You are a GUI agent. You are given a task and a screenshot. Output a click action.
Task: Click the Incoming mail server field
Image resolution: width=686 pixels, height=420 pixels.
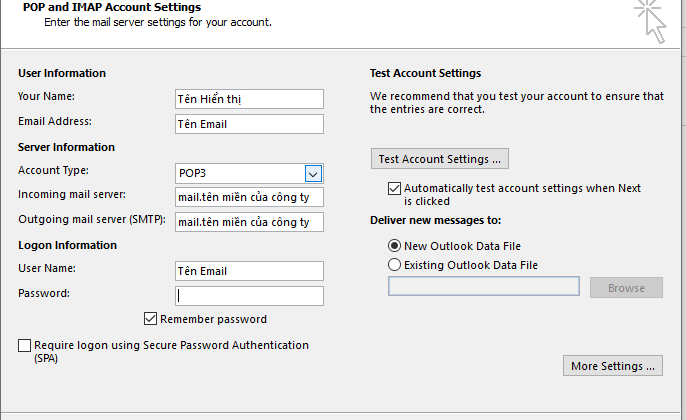tap(249, 197)
